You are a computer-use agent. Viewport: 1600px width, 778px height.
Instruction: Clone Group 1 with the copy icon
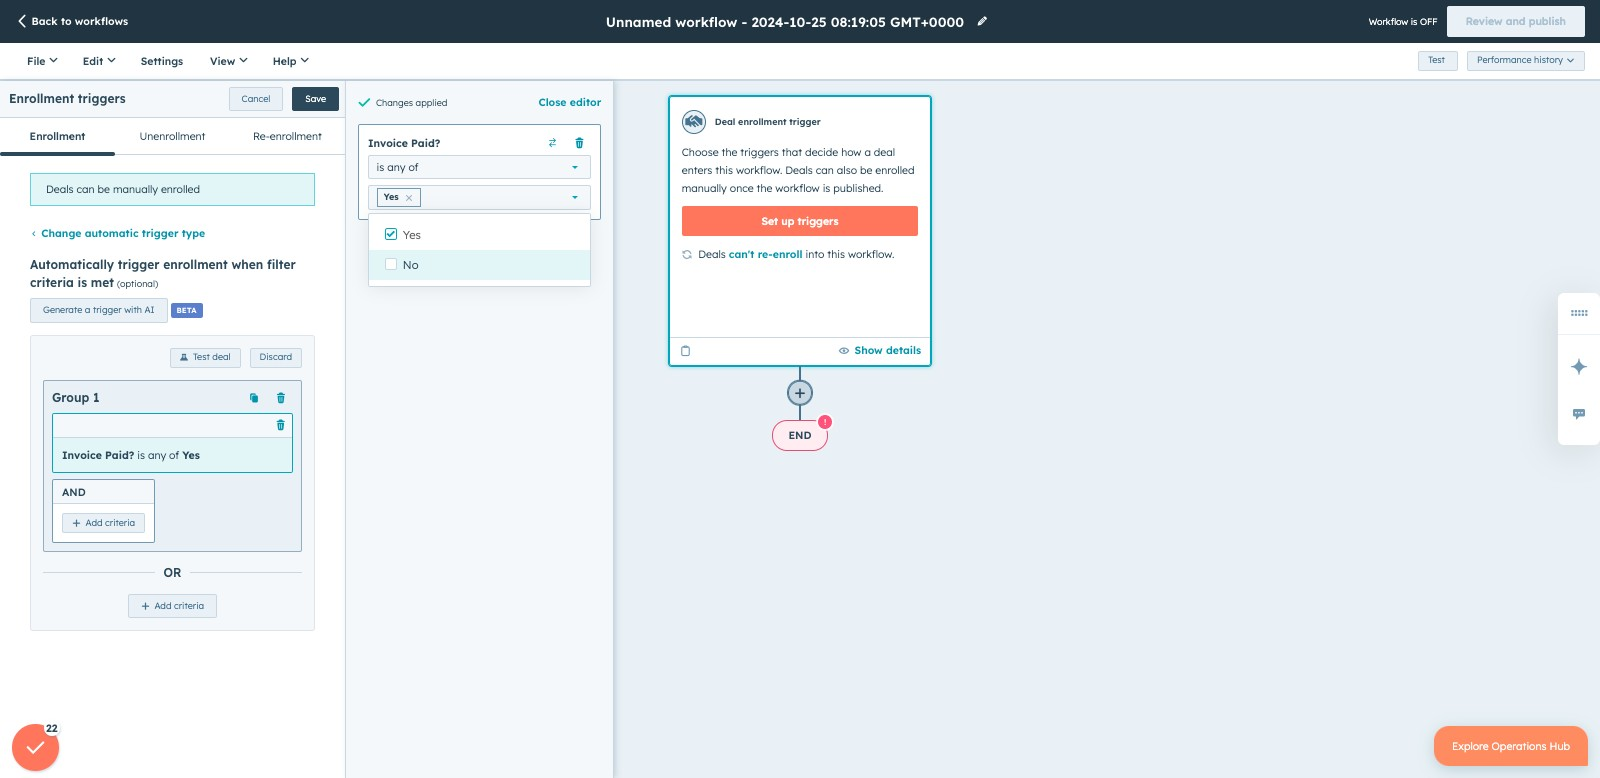[254, 398]
